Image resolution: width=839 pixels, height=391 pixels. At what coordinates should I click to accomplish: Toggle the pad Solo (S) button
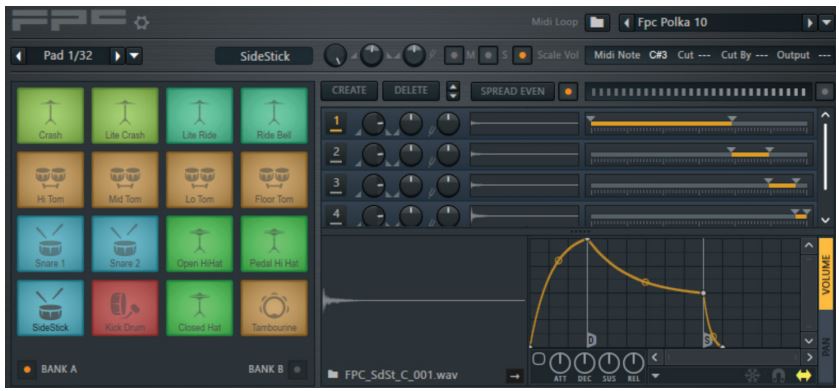(488, 56)
